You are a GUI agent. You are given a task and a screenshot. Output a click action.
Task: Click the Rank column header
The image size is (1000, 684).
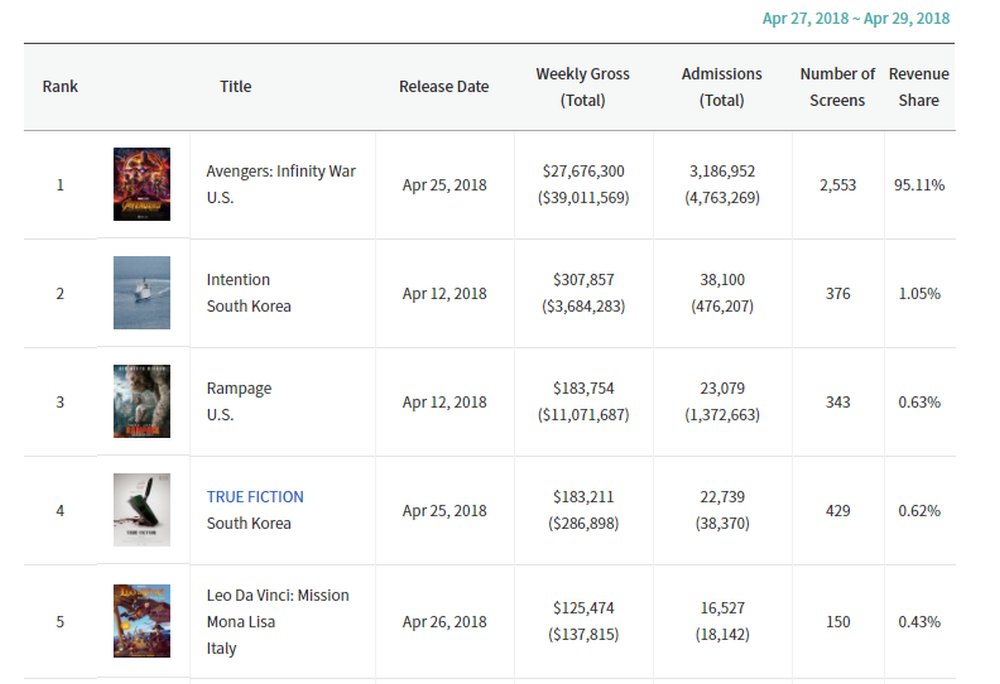click(60, 87)
